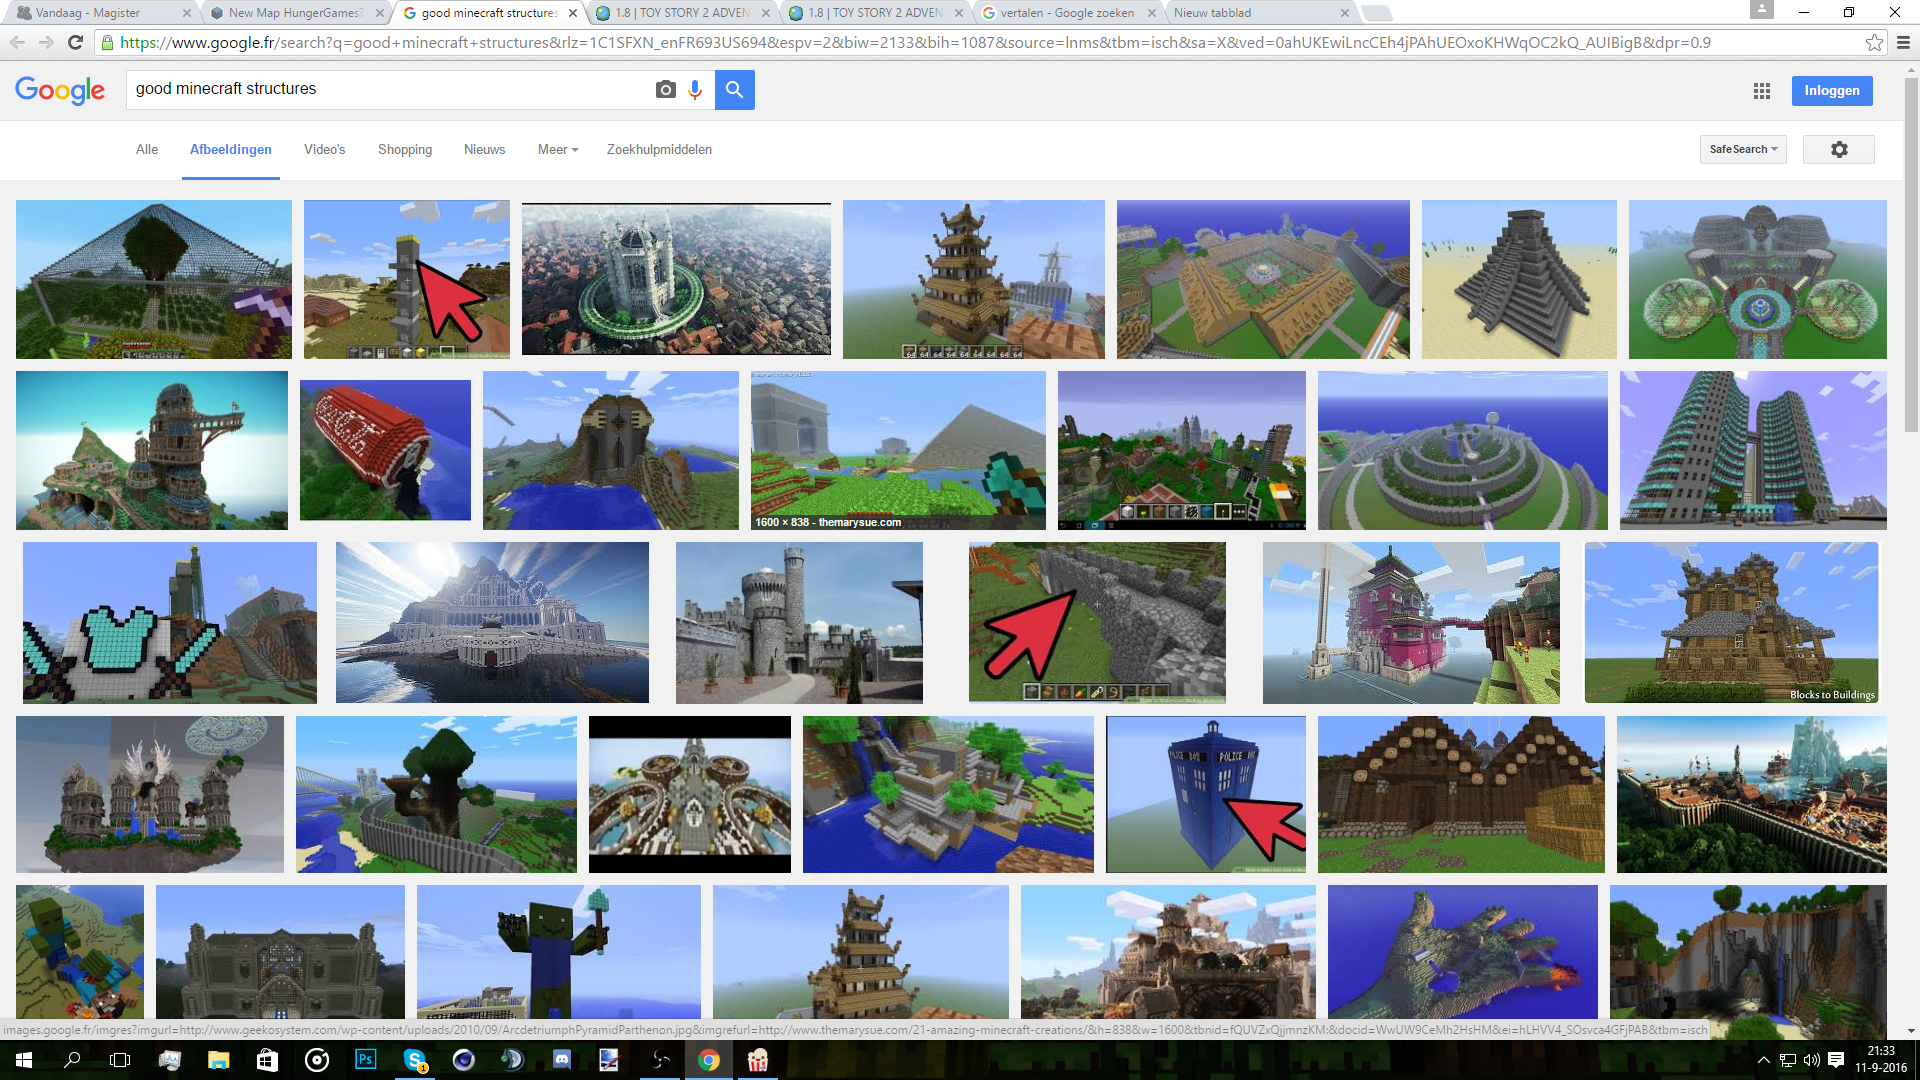The width and height of the screenshot is (1920, 1080).
Task: Switch to the Shopping tab
Action: click(x=405, y=149)
